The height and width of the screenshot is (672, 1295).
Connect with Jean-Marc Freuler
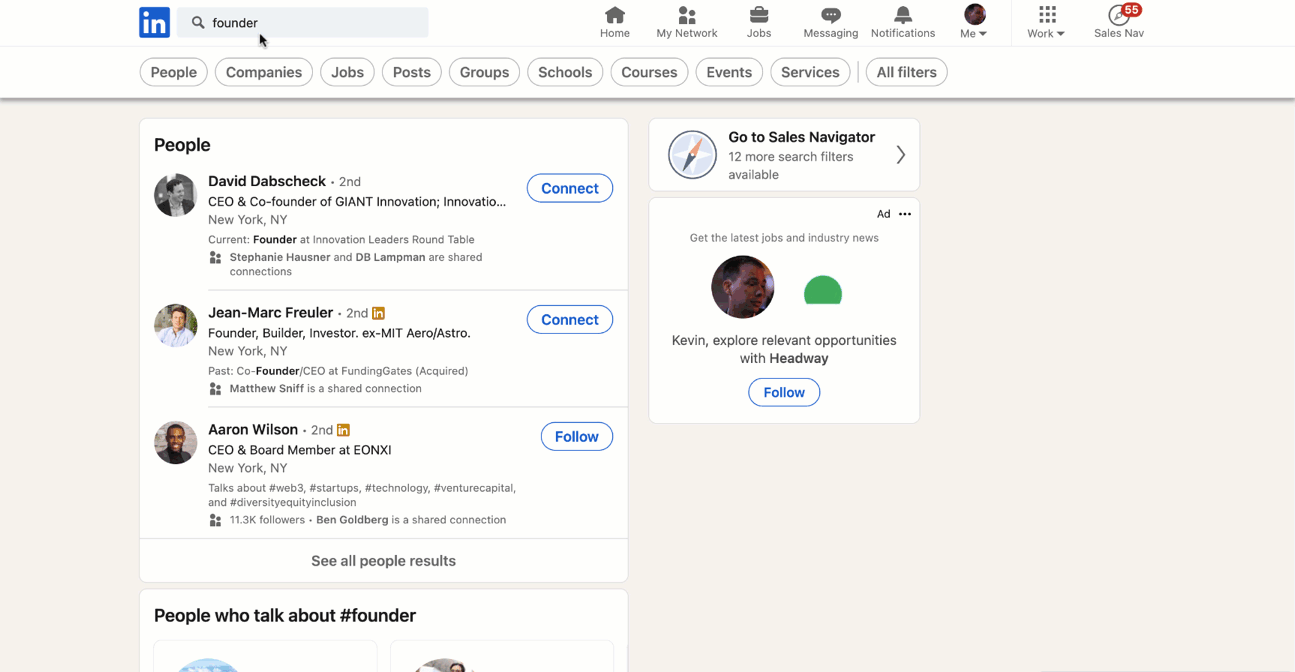point(570,320)
